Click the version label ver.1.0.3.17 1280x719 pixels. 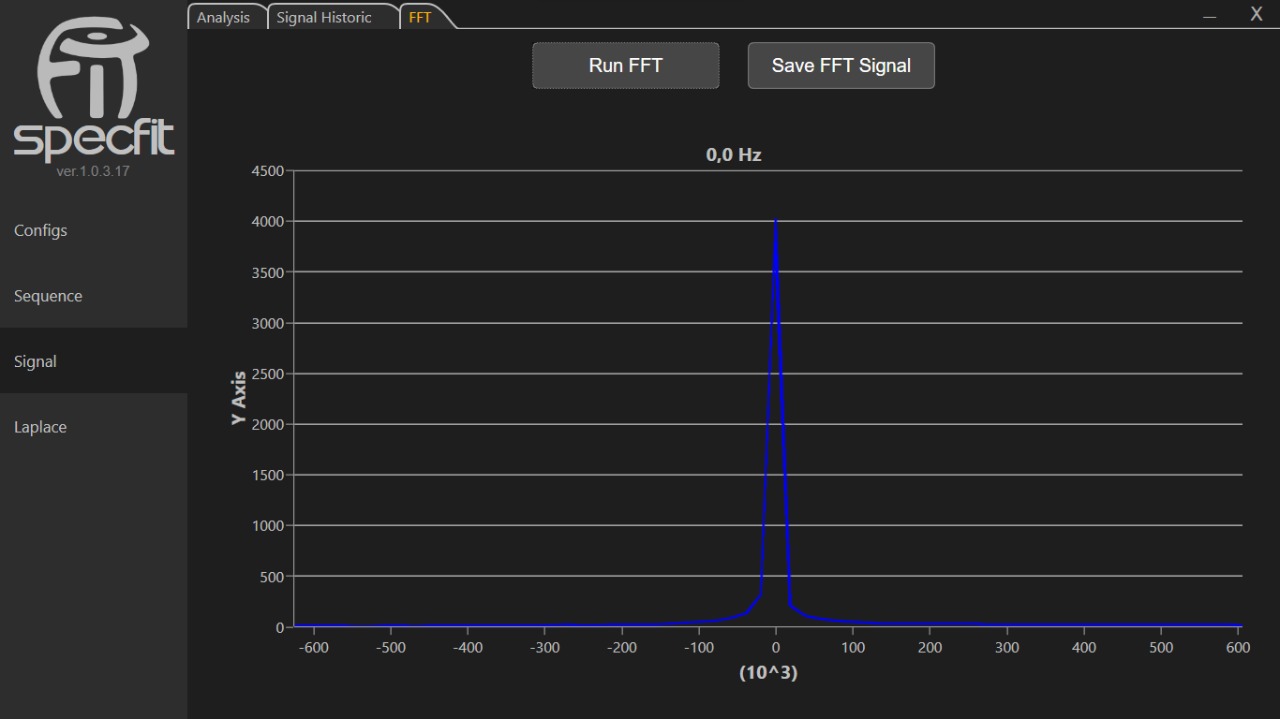point(93,171)
